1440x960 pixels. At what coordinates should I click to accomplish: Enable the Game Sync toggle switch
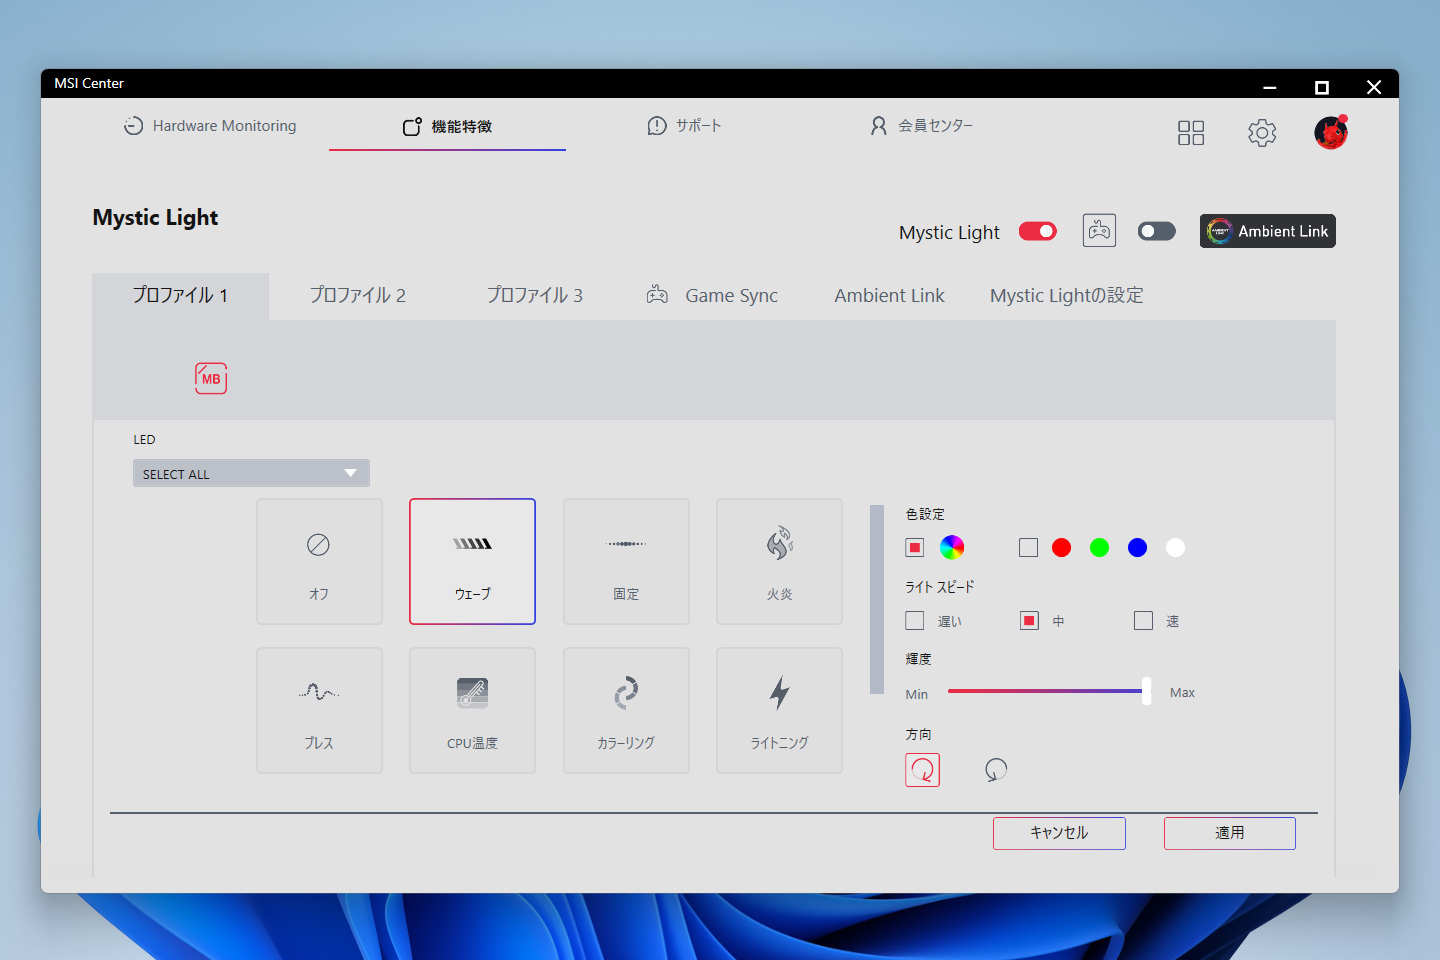tap(1157, 231)
